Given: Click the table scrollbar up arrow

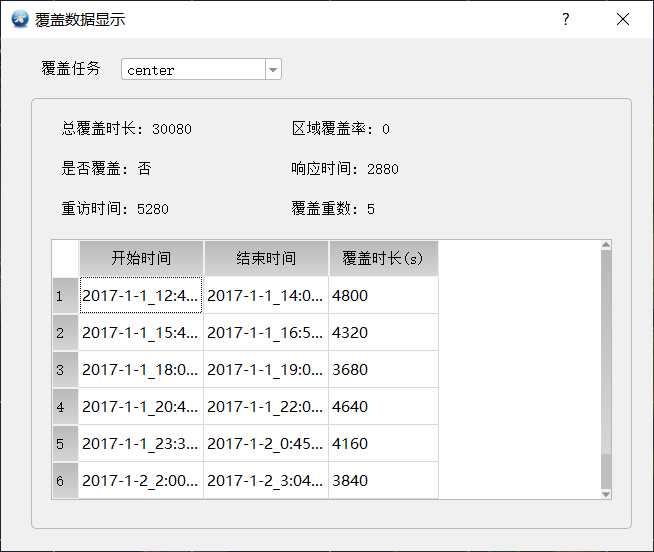Looking at the screenshot, I should pos(606,245).
